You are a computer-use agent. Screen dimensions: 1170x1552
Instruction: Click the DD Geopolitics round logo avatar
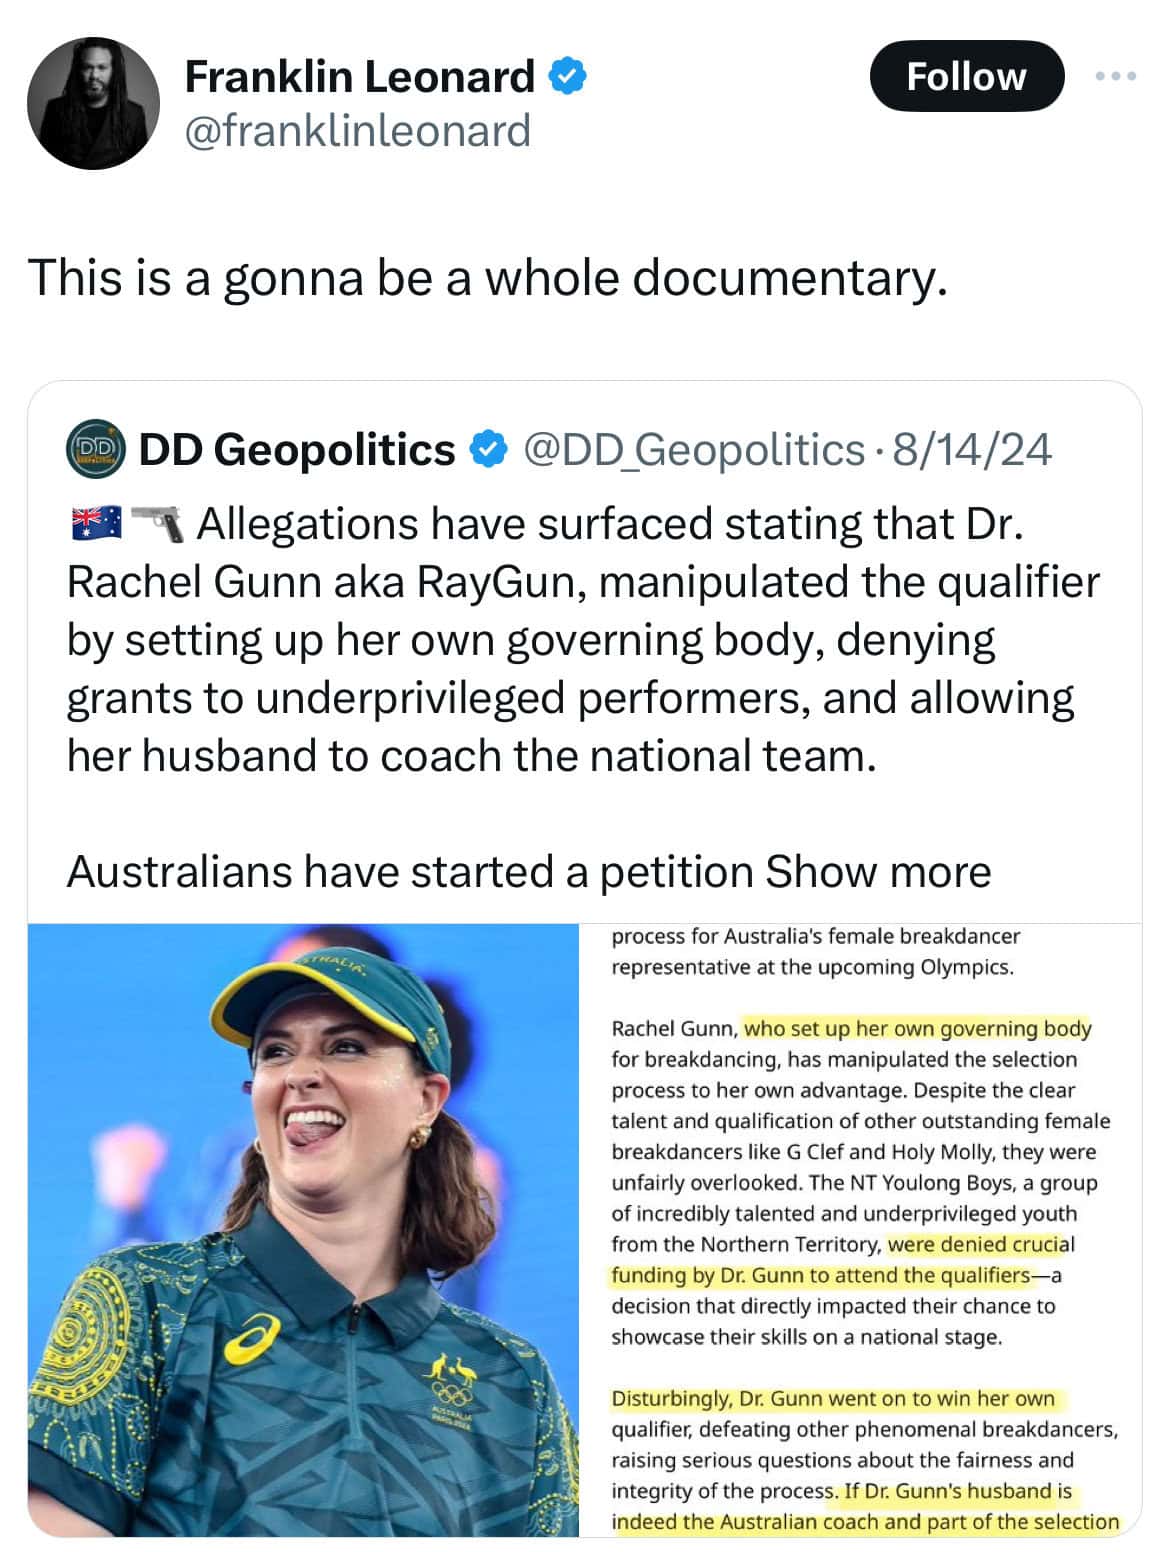(x=94, y=450)
